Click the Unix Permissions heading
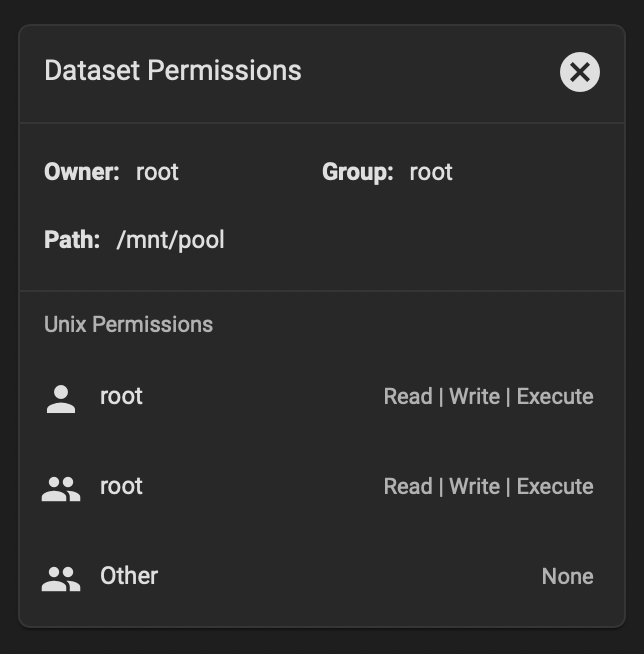Image resolution: width=644 pixels, height=654 pixels. (128, 324)
